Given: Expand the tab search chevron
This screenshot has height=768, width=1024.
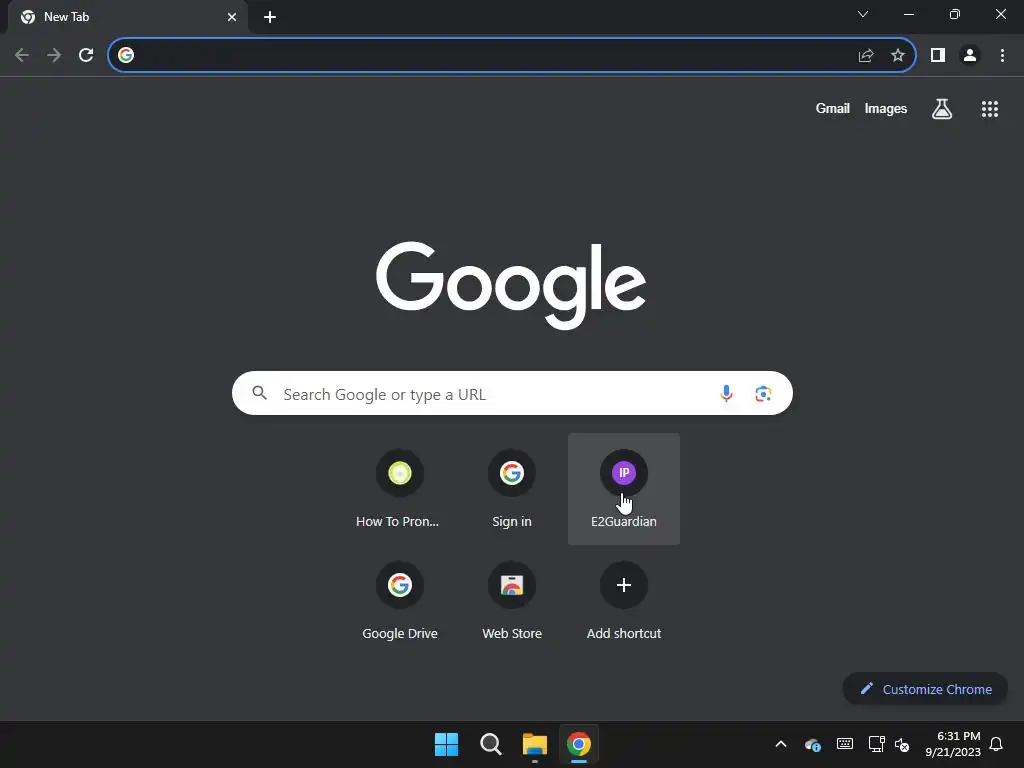Looking at the screenshot, I should pos(863,14).
